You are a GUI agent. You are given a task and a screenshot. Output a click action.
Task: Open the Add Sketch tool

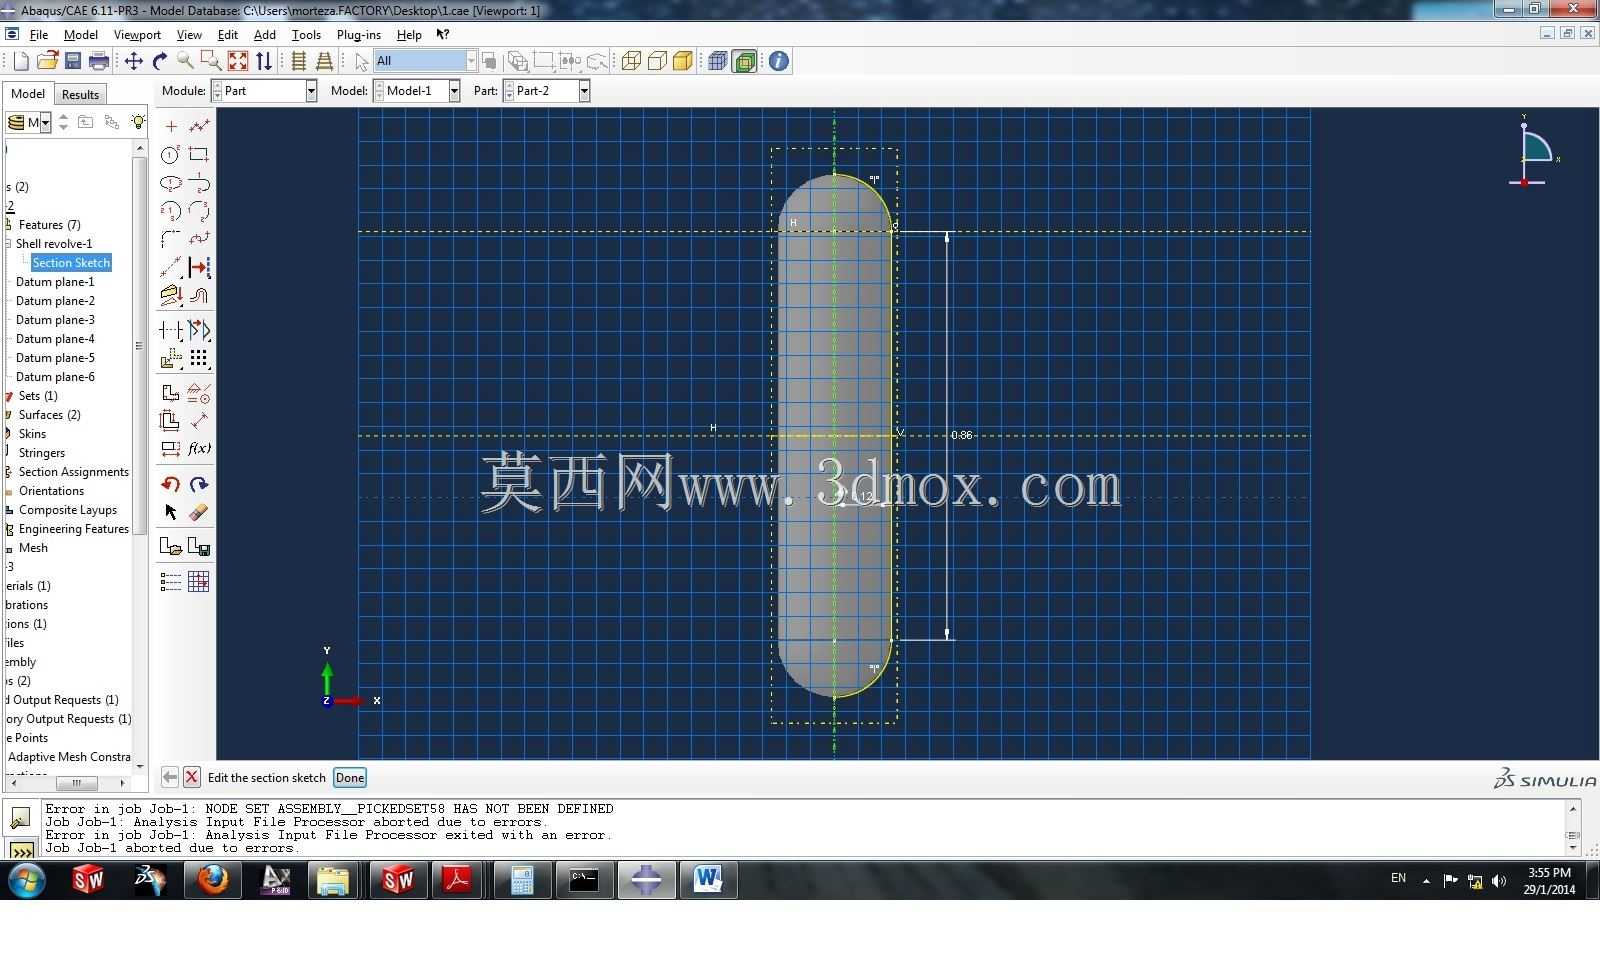click(171, 547)
